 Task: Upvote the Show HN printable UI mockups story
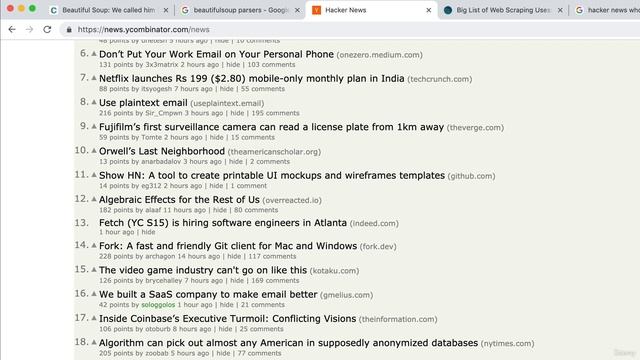[94, 175]
